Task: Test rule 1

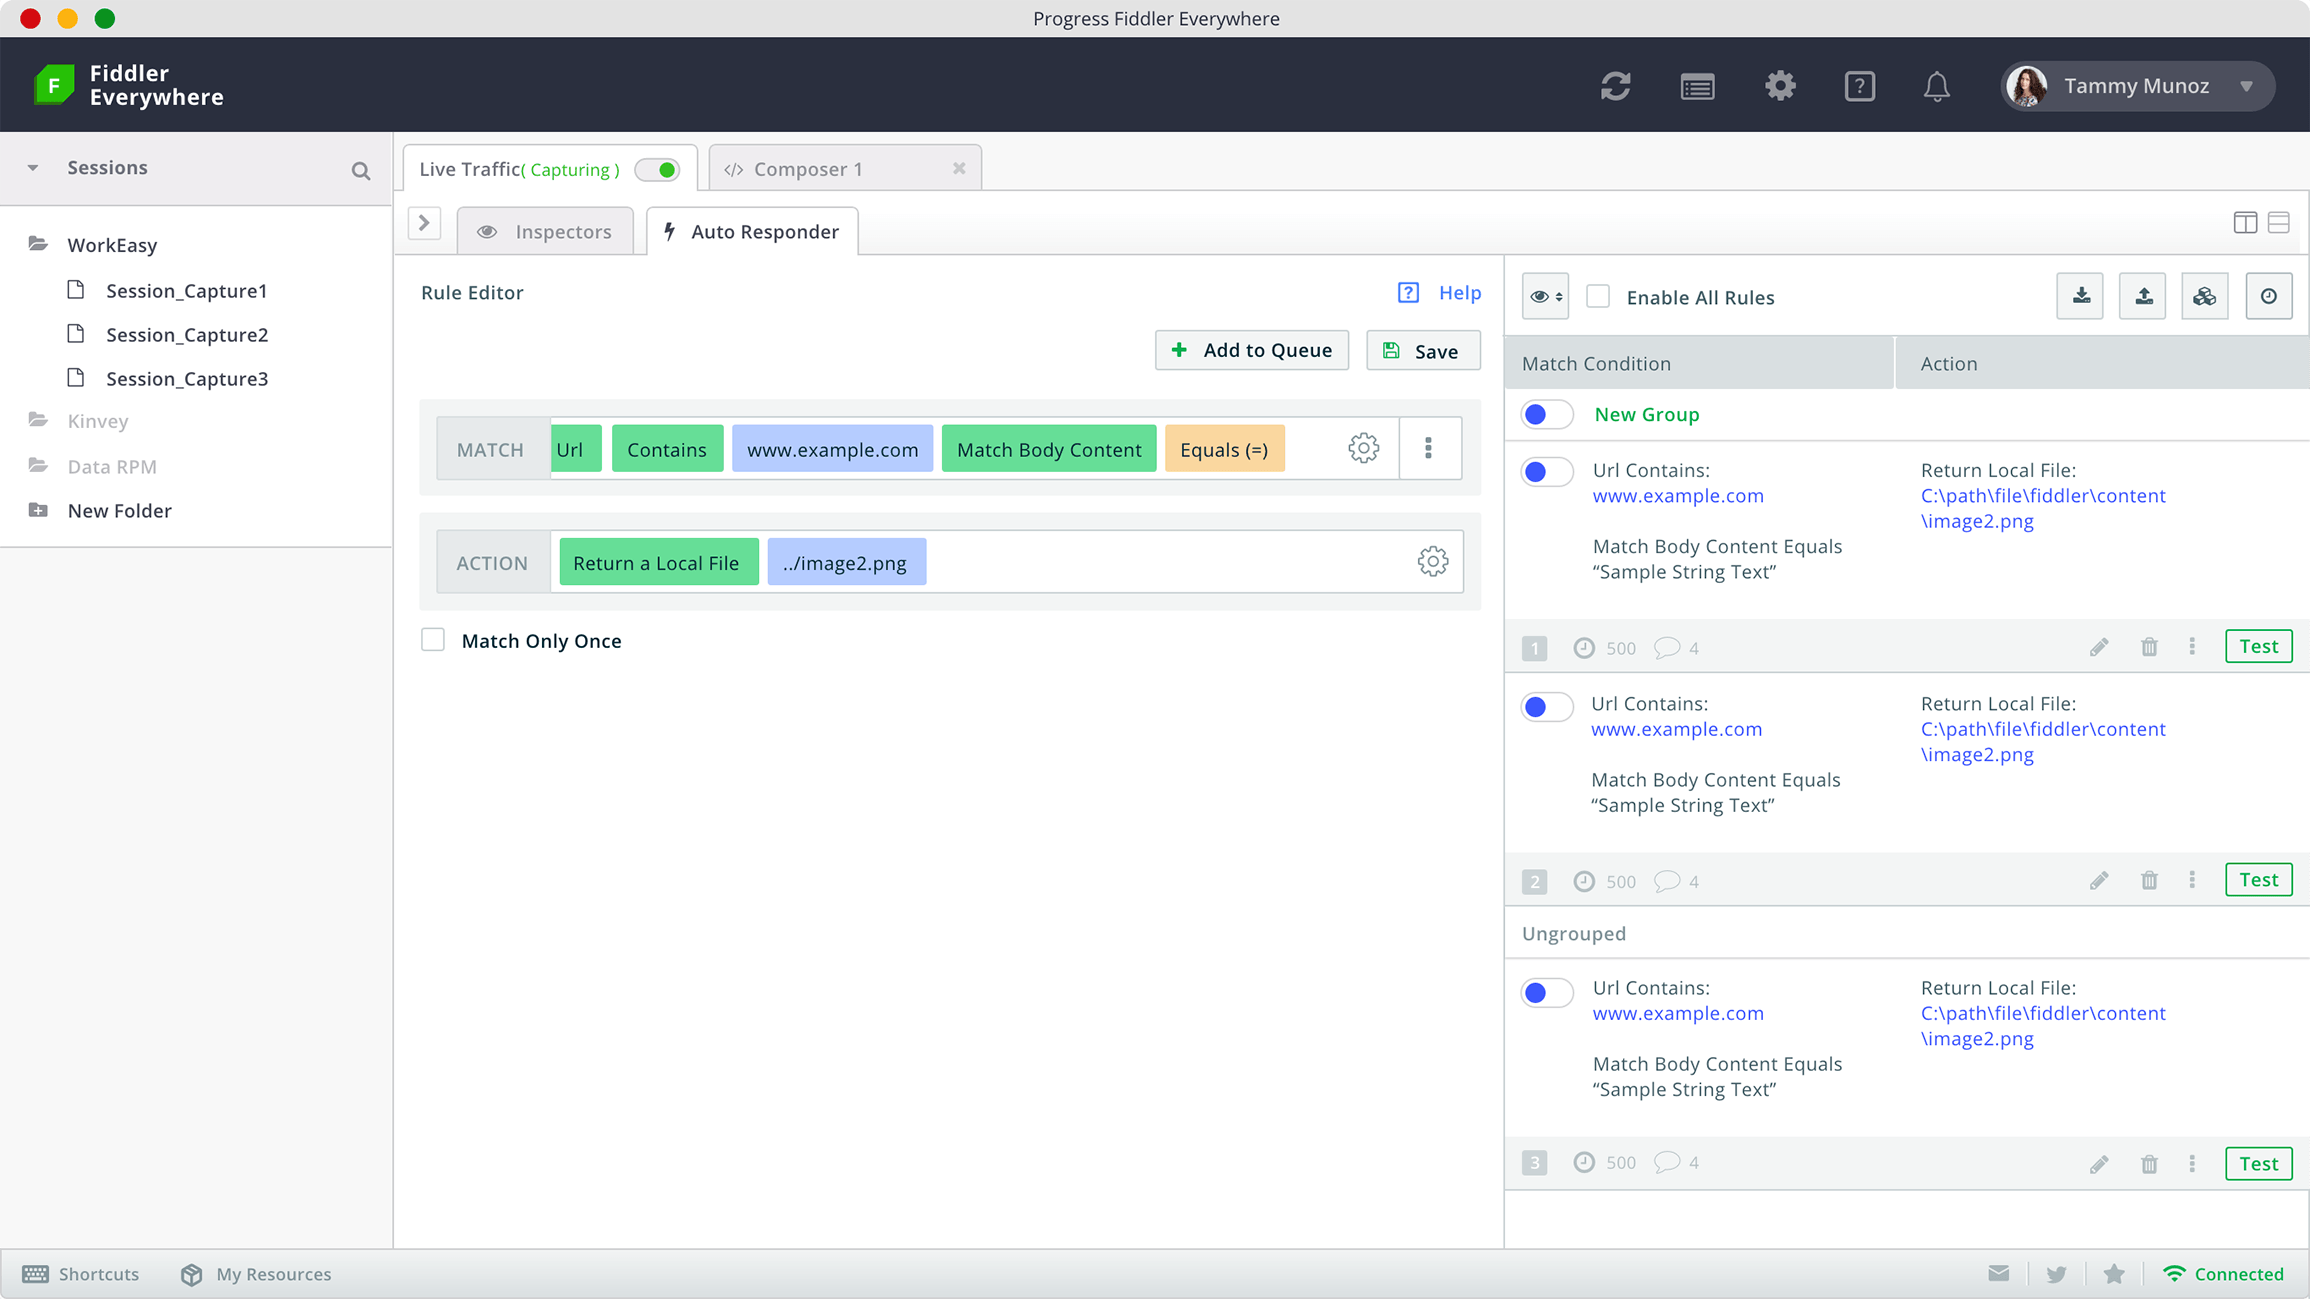Action: click(x=2259, y=646)
